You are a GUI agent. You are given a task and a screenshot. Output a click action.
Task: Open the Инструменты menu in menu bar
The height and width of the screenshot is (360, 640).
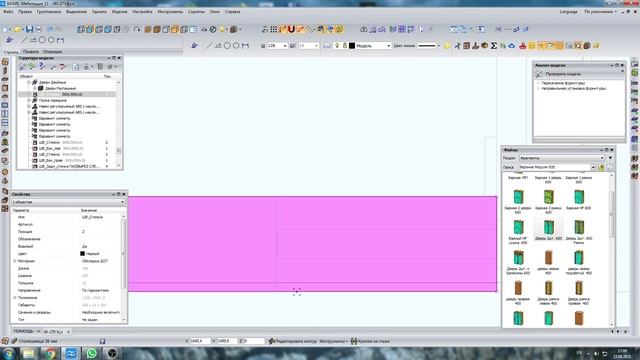click(170, 12)
